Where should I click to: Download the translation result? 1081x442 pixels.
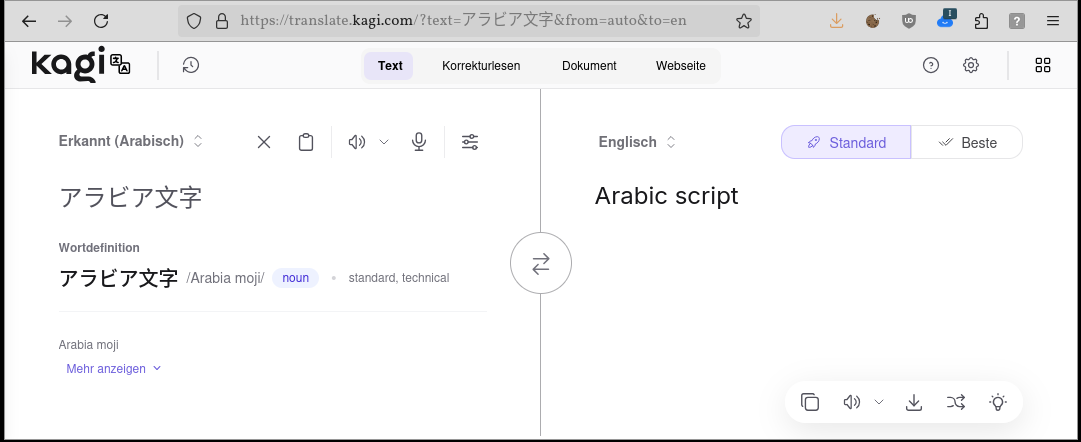[913, 402]
